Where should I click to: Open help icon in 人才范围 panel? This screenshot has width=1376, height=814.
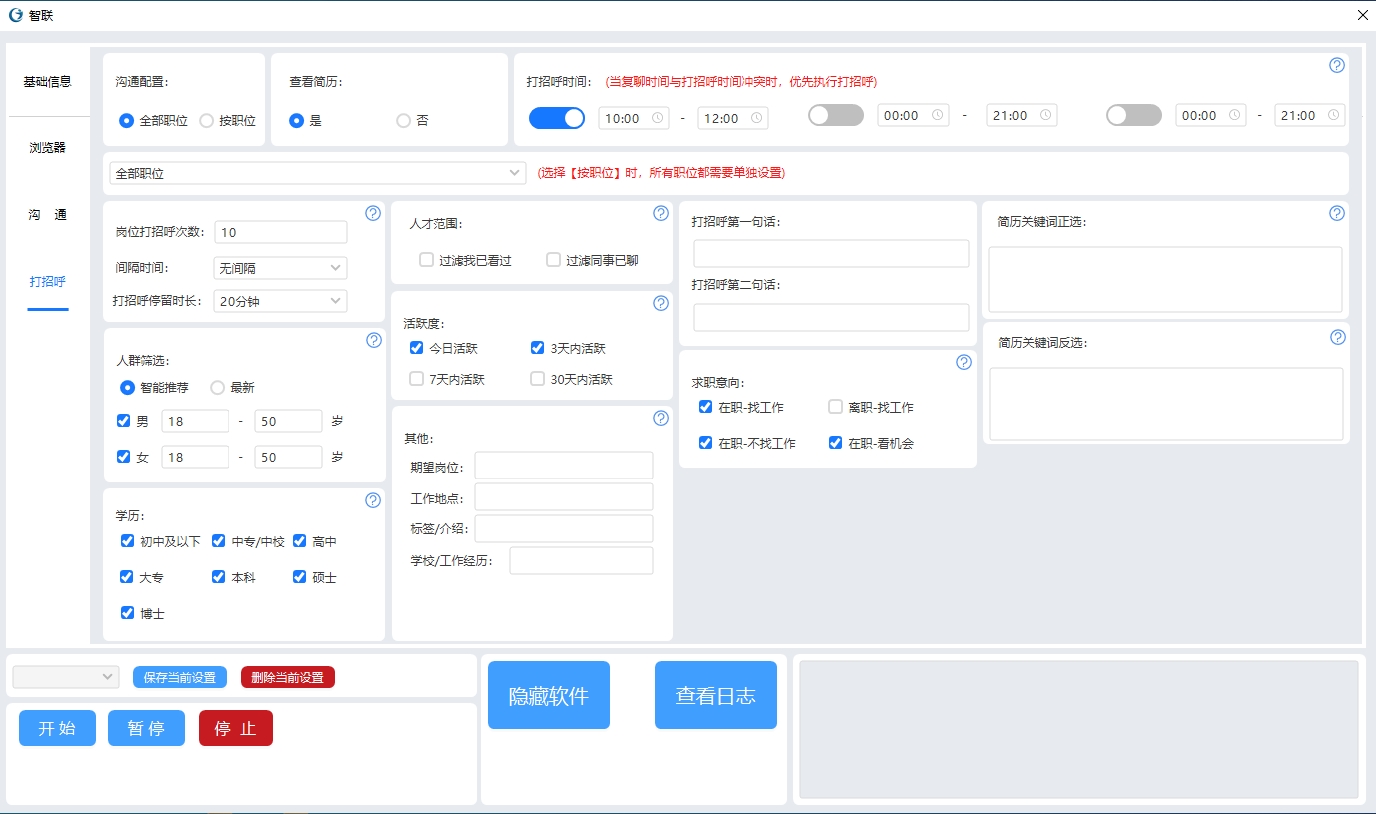pos(661,213)
